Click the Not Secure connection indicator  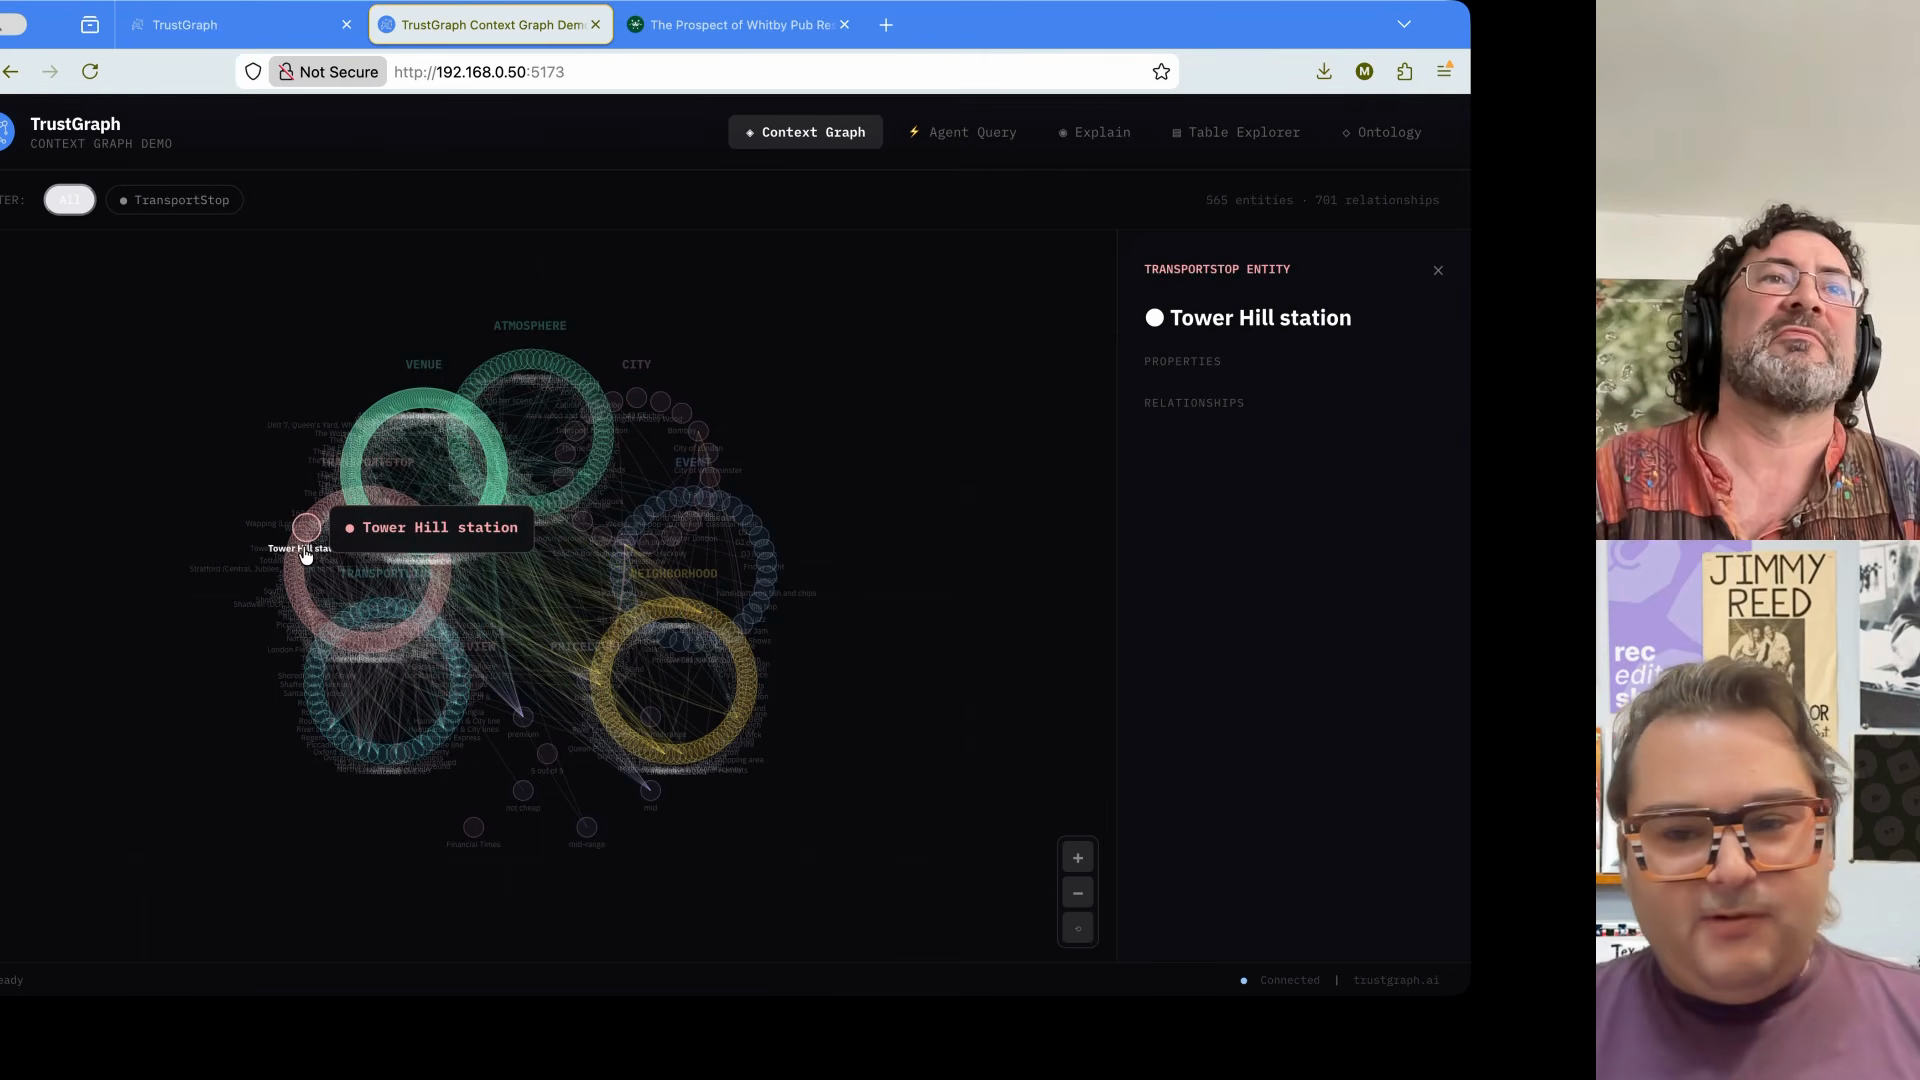click(x=328, y=72)
